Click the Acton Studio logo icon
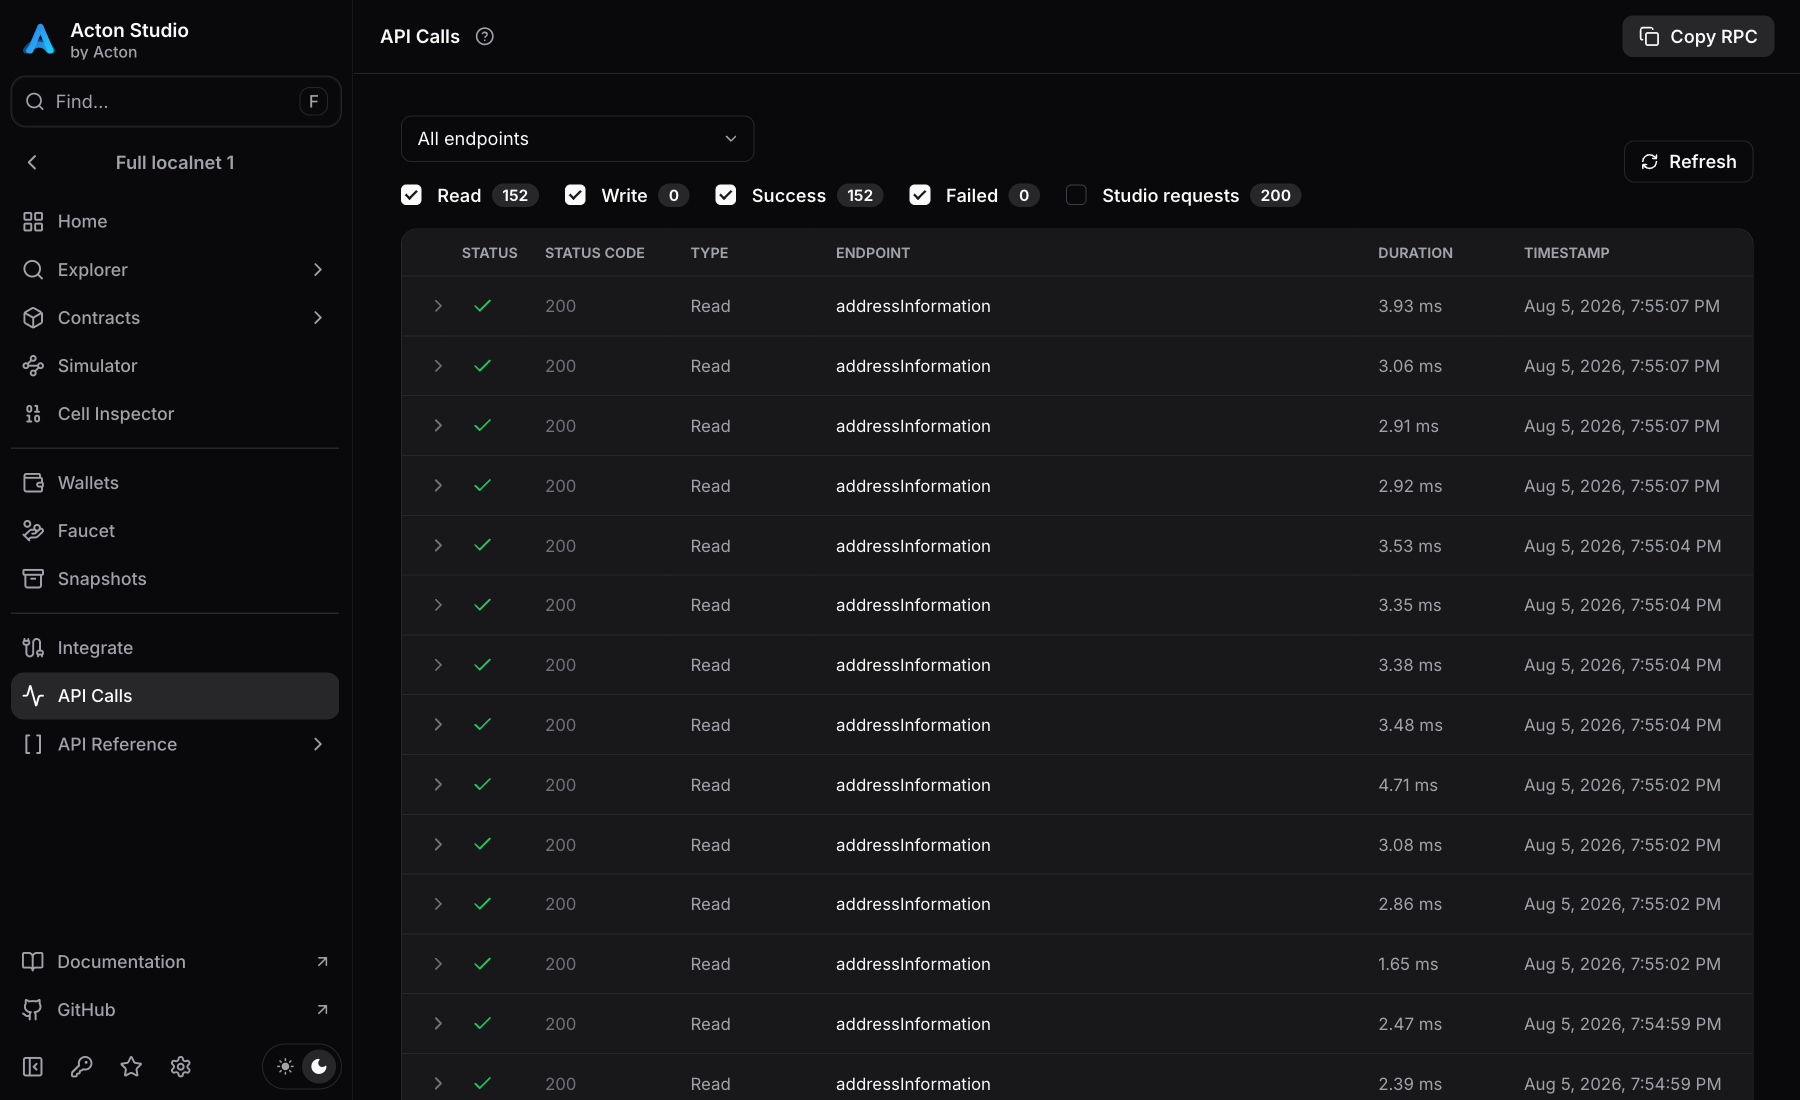This screenshot has height=1100, width=1800. point(39,39)
